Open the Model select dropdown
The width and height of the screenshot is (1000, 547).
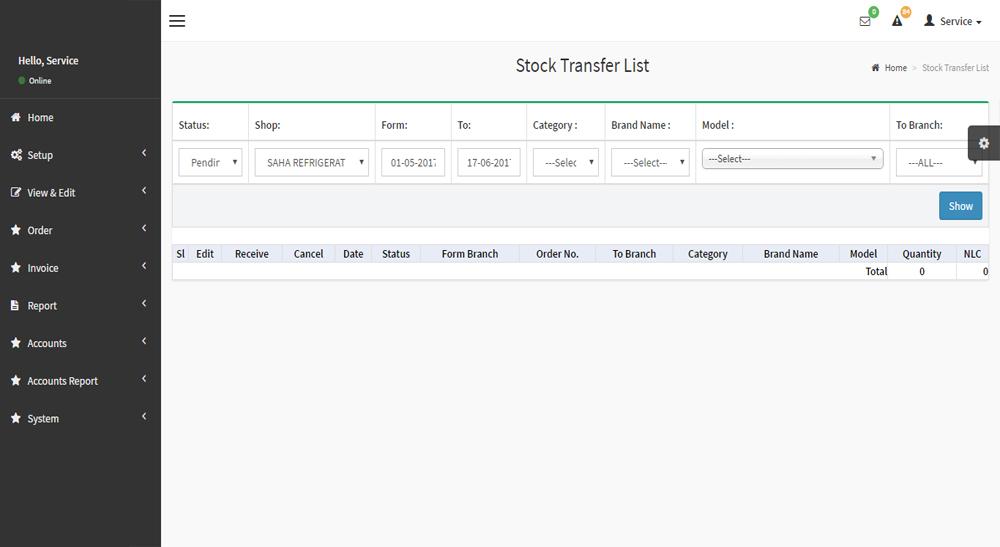point(792,159)
